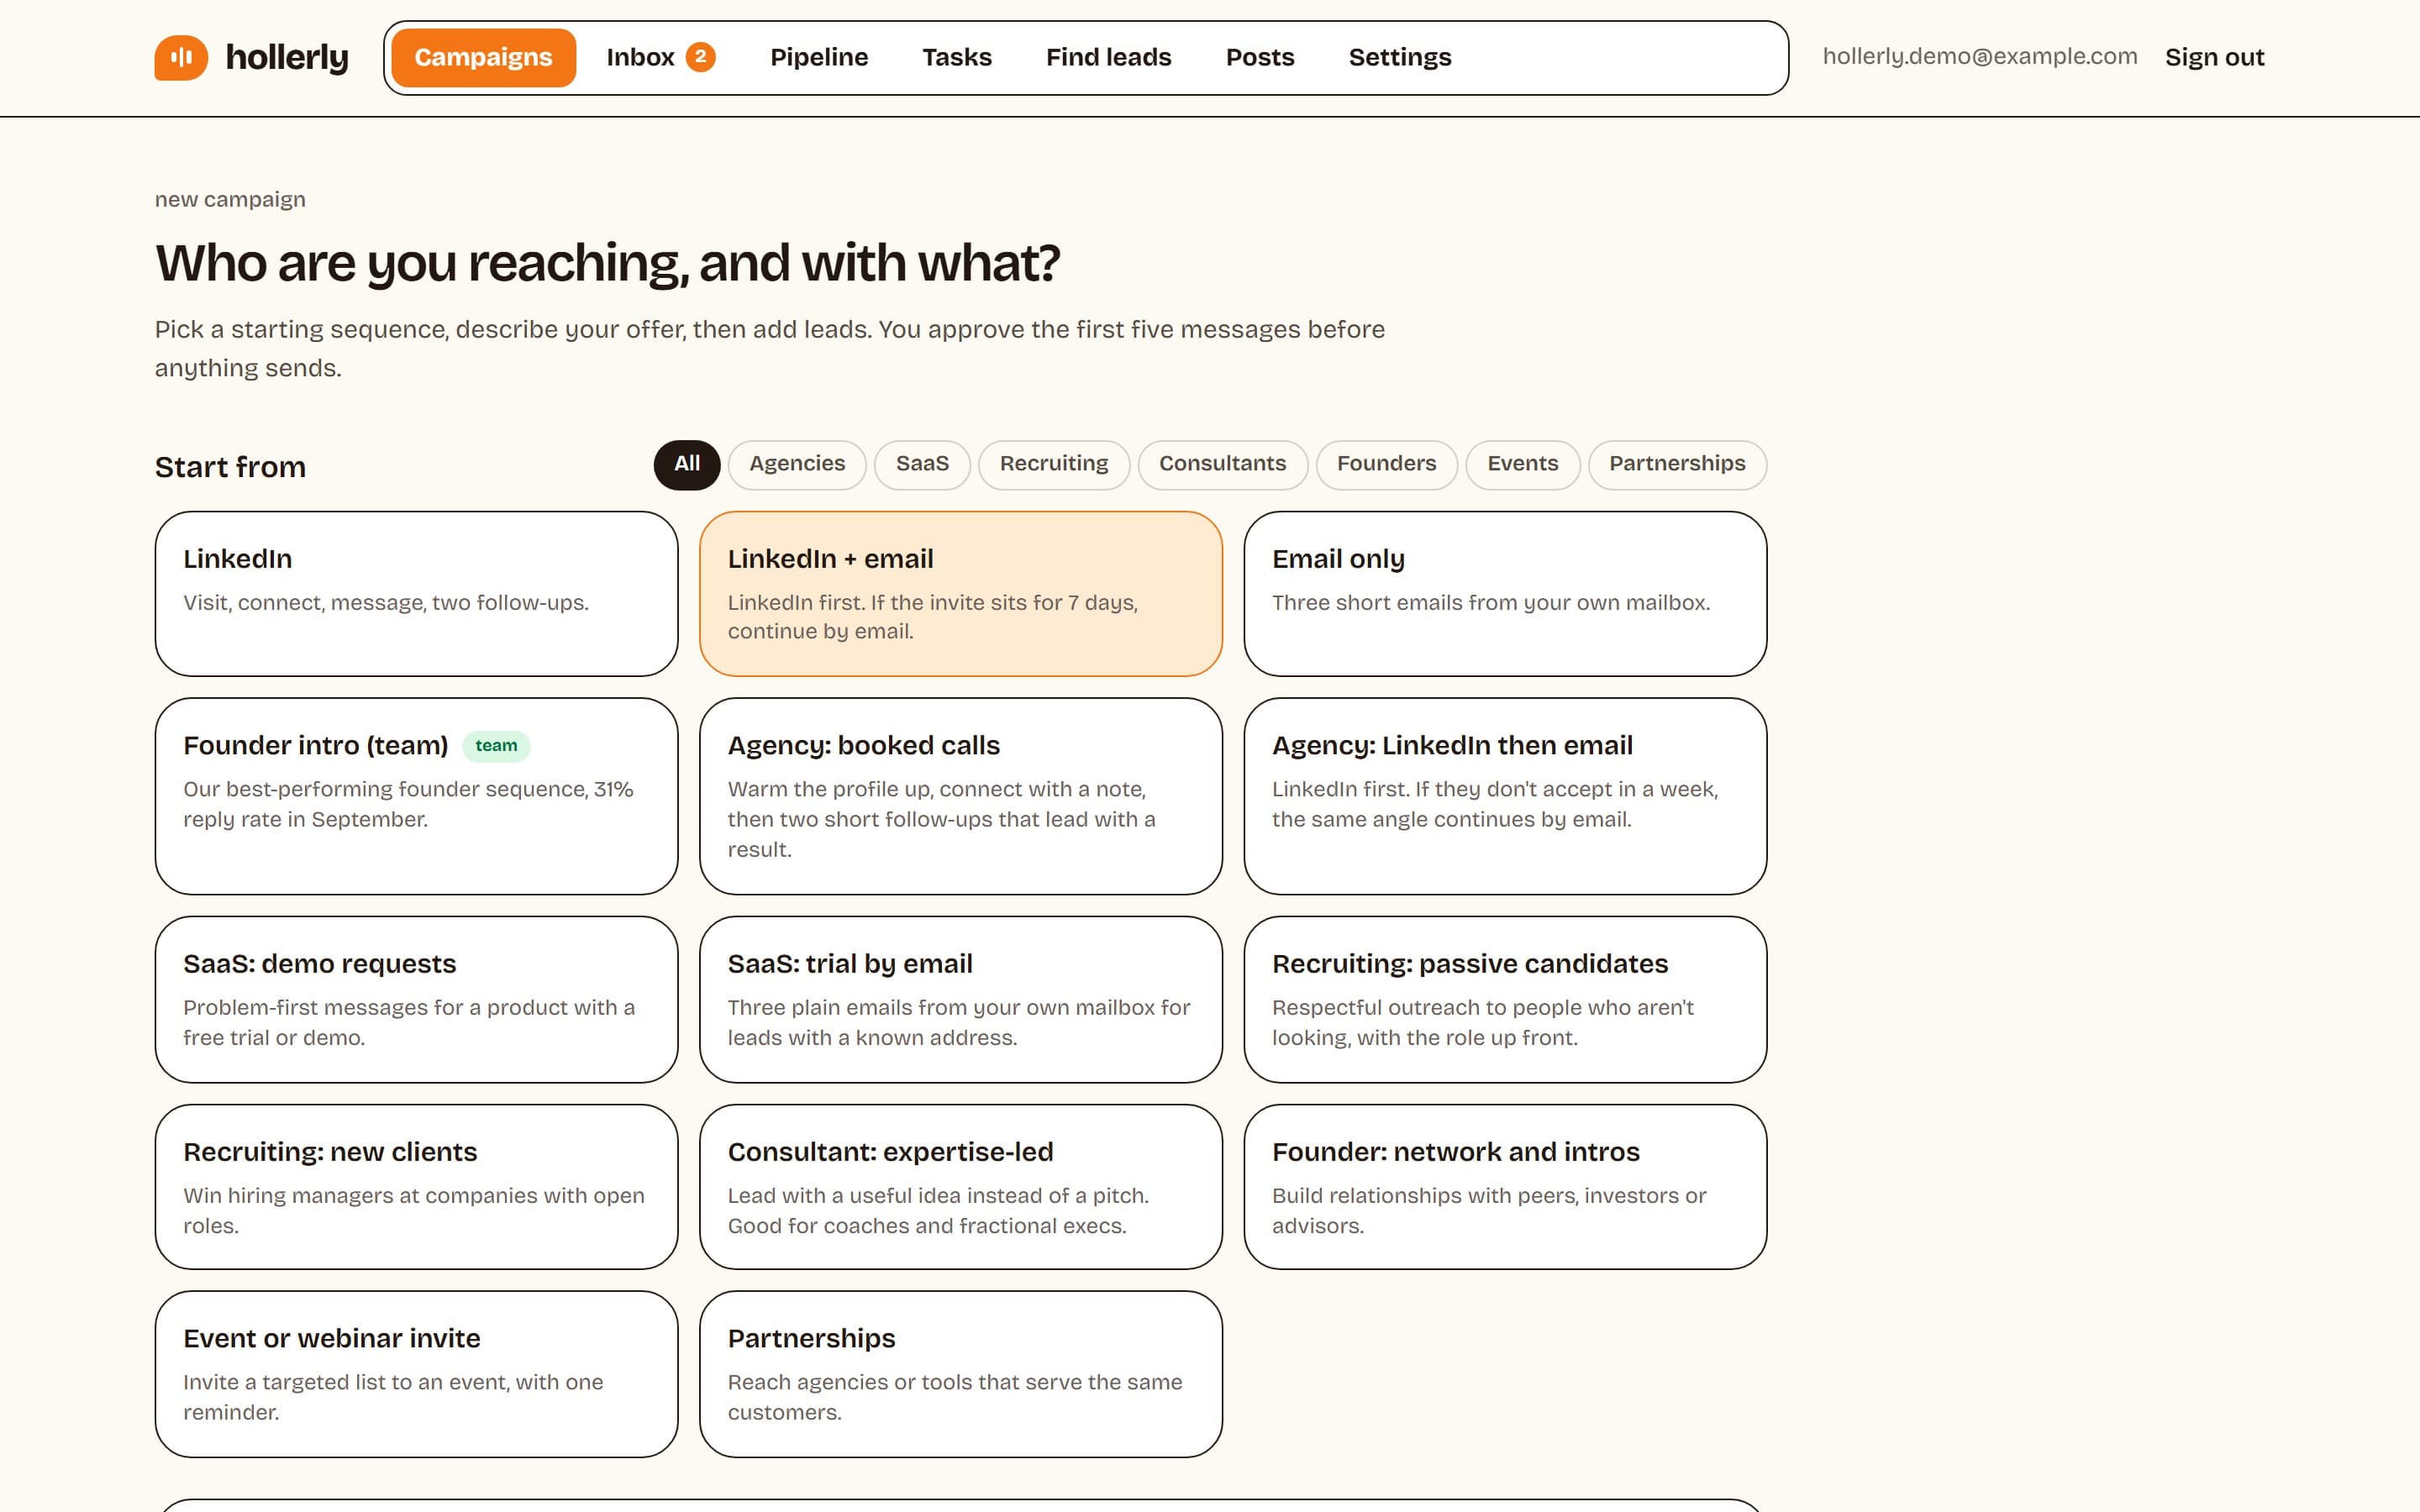The height and width of the screenshot is (1512, 2420).
Task: Select the All filter chip
Action: click(x=687, y=464)
